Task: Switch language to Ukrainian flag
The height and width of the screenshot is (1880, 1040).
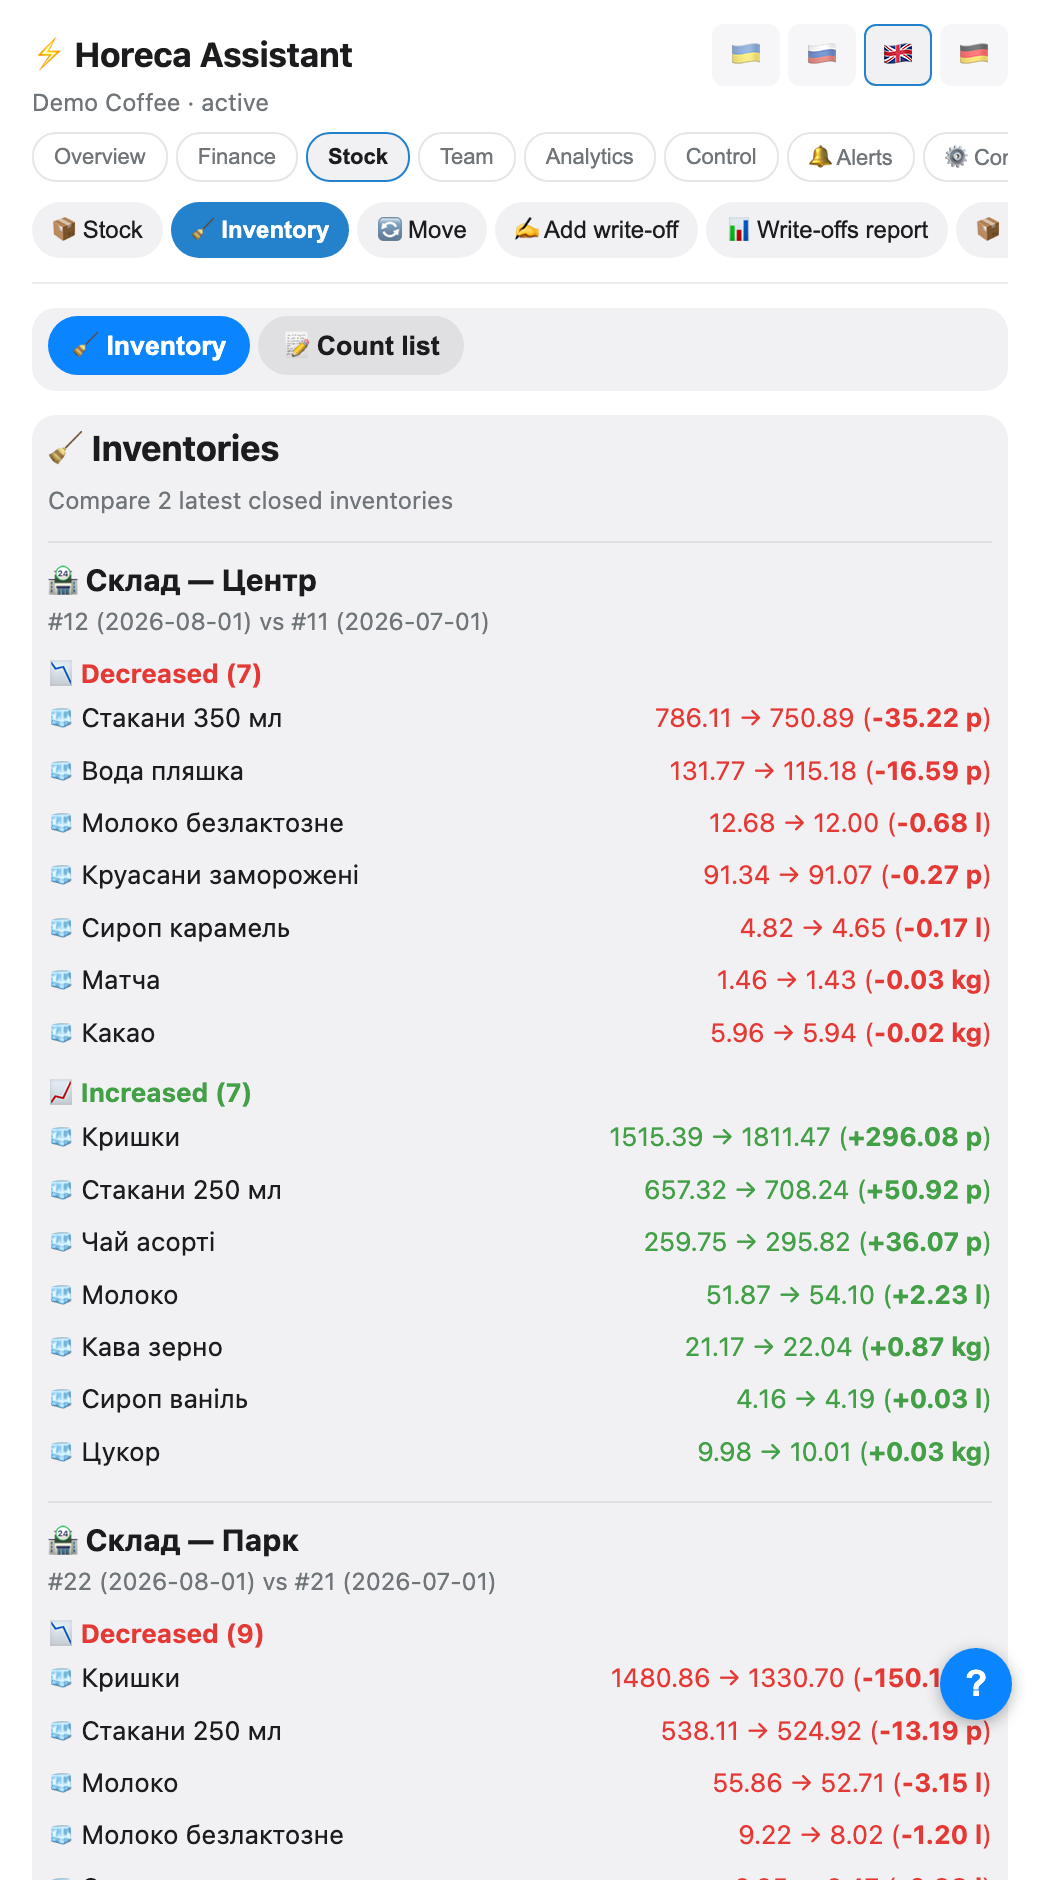Action: (x=745, y=55)
